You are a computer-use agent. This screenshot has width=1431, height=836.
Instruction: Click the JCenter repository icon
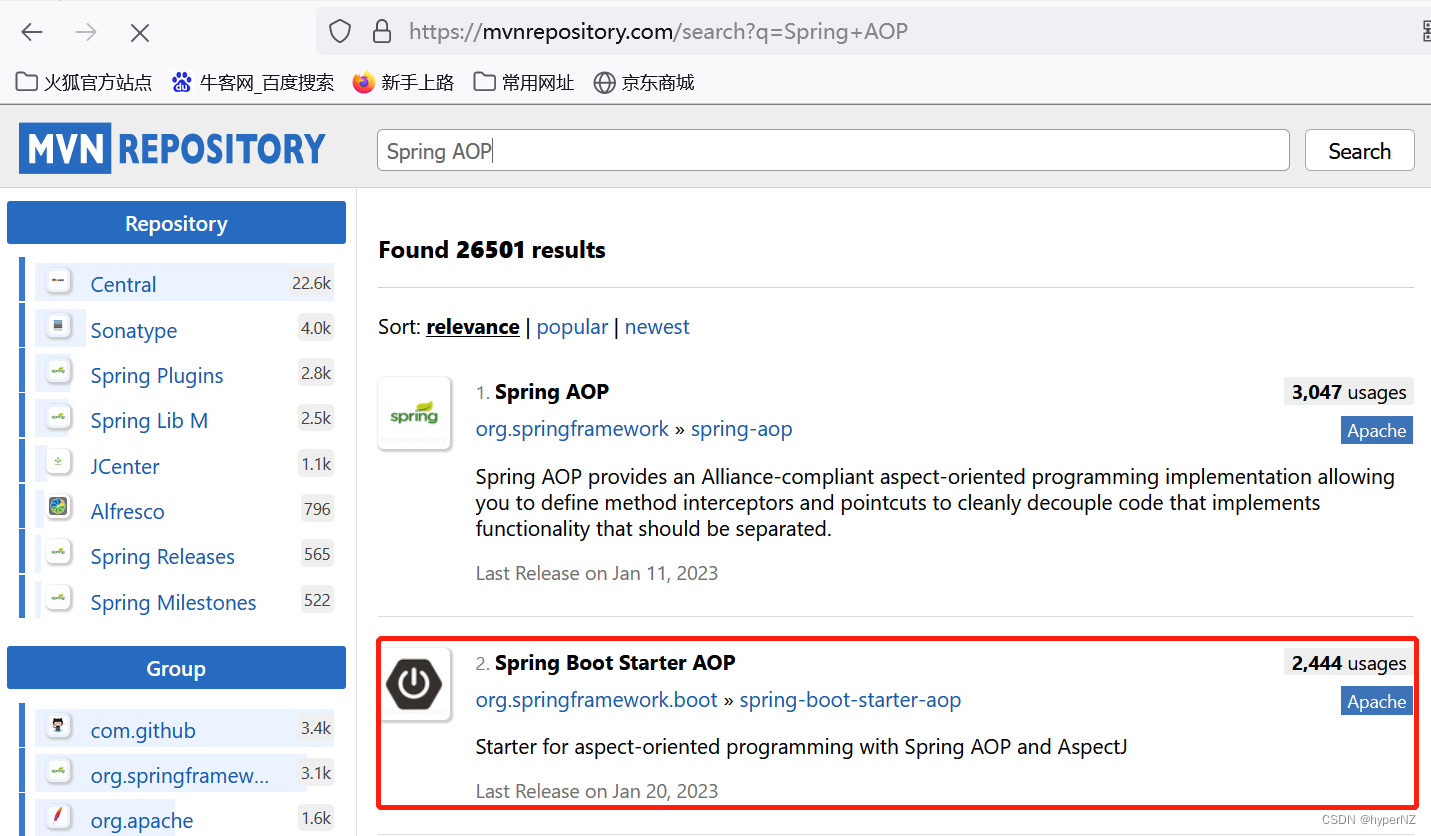[58, 463]
